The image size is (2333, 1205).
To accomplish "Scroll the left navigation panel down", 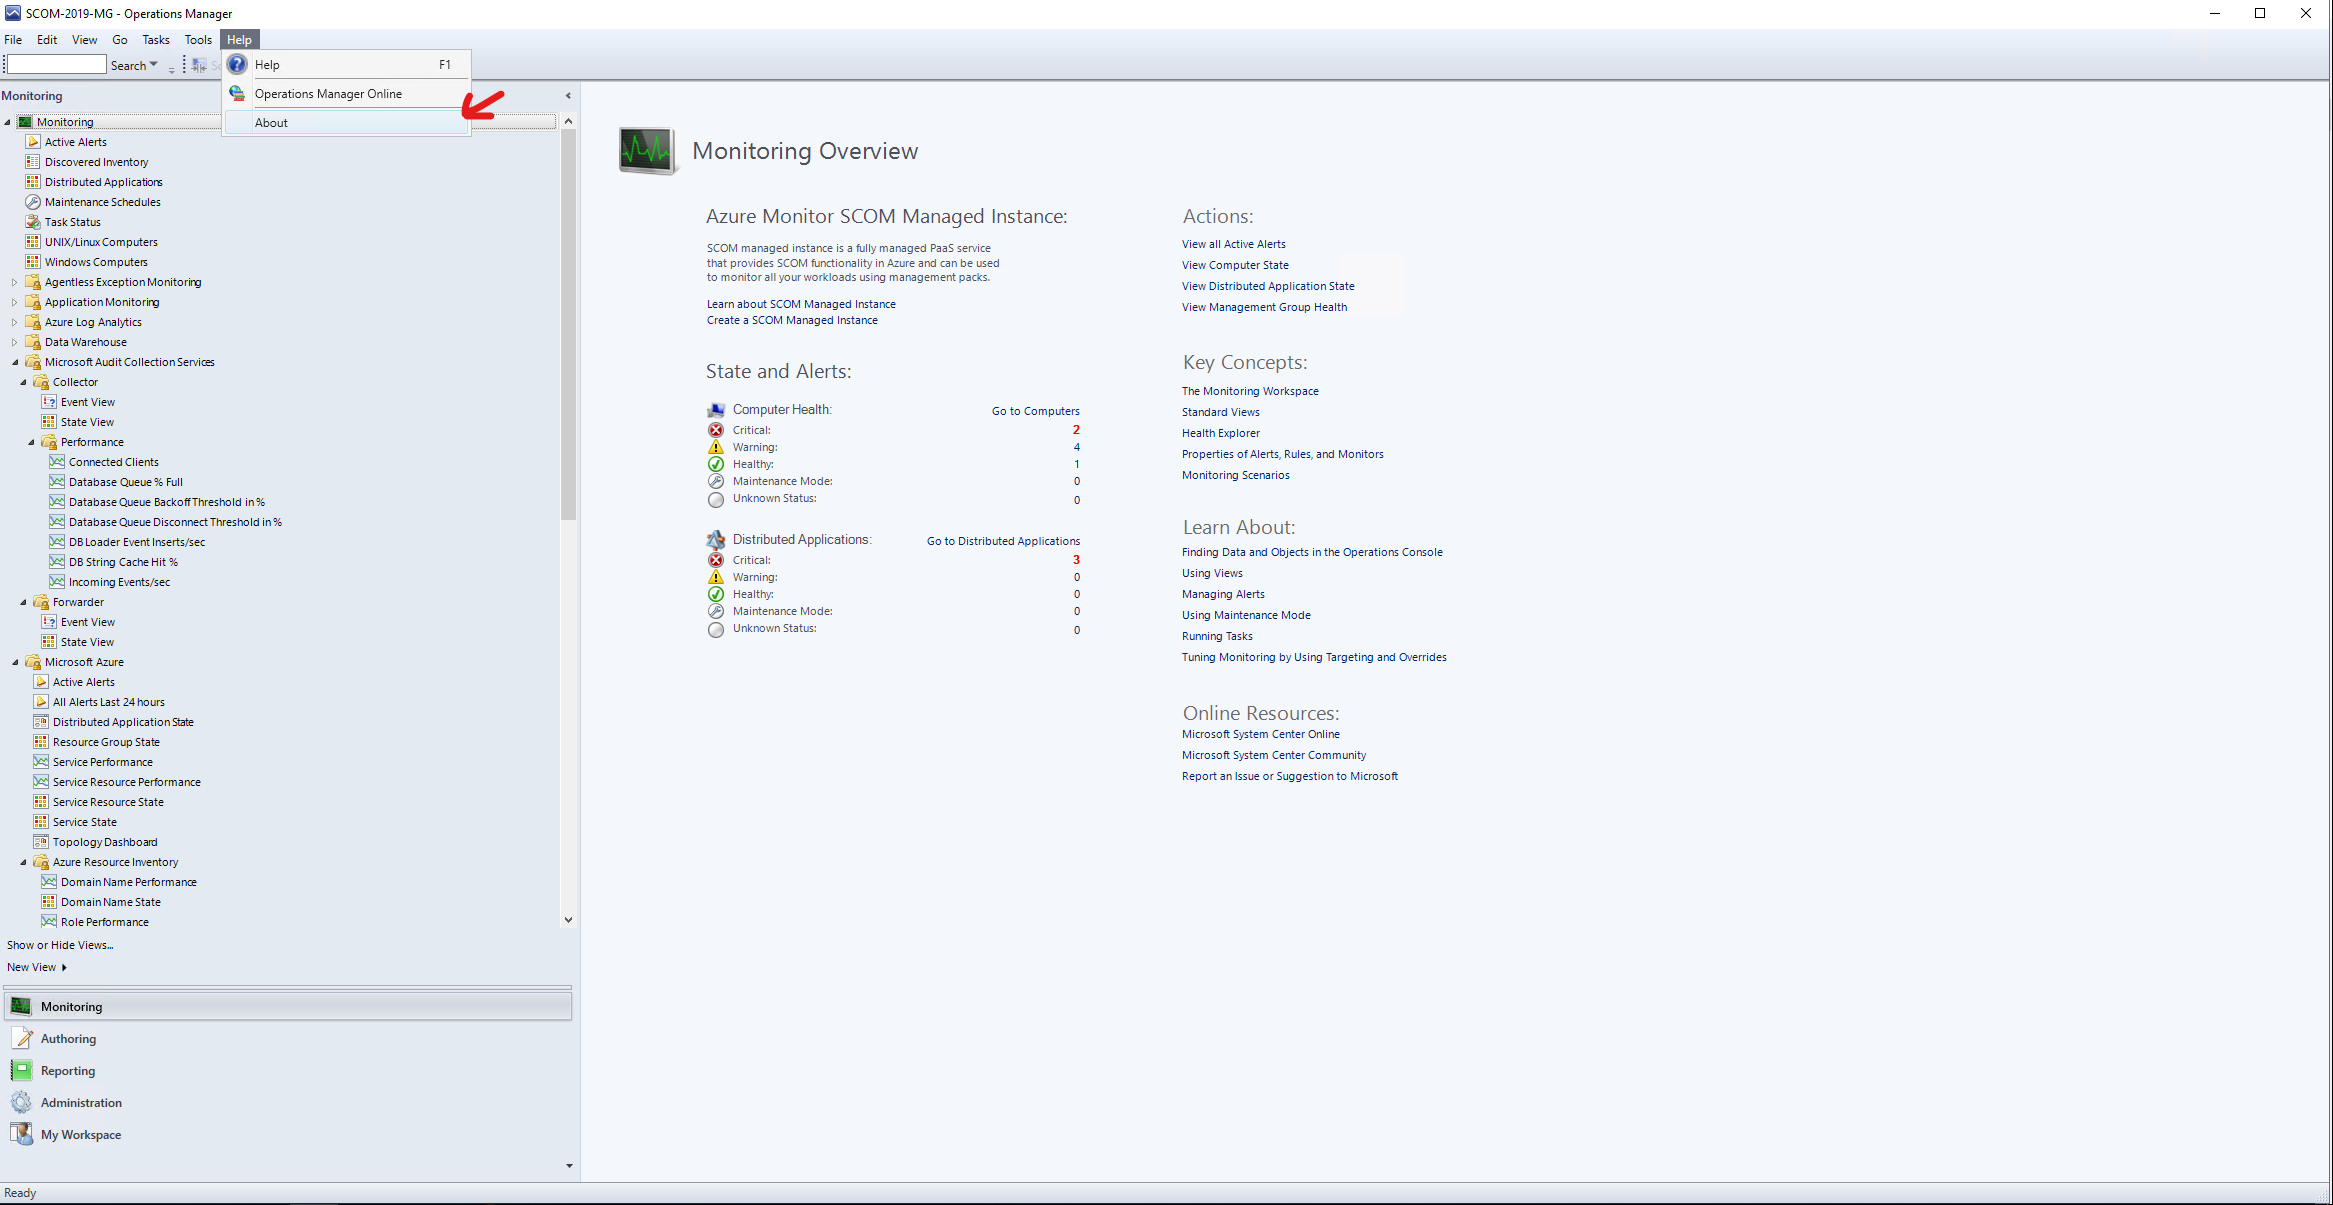I will click(566, 919).
